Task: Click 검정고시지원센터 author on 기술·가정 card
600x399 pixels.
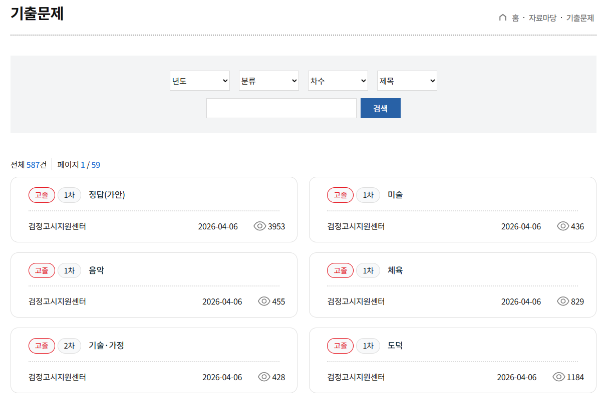Action: pyautogui.click(x=57, y=377)
